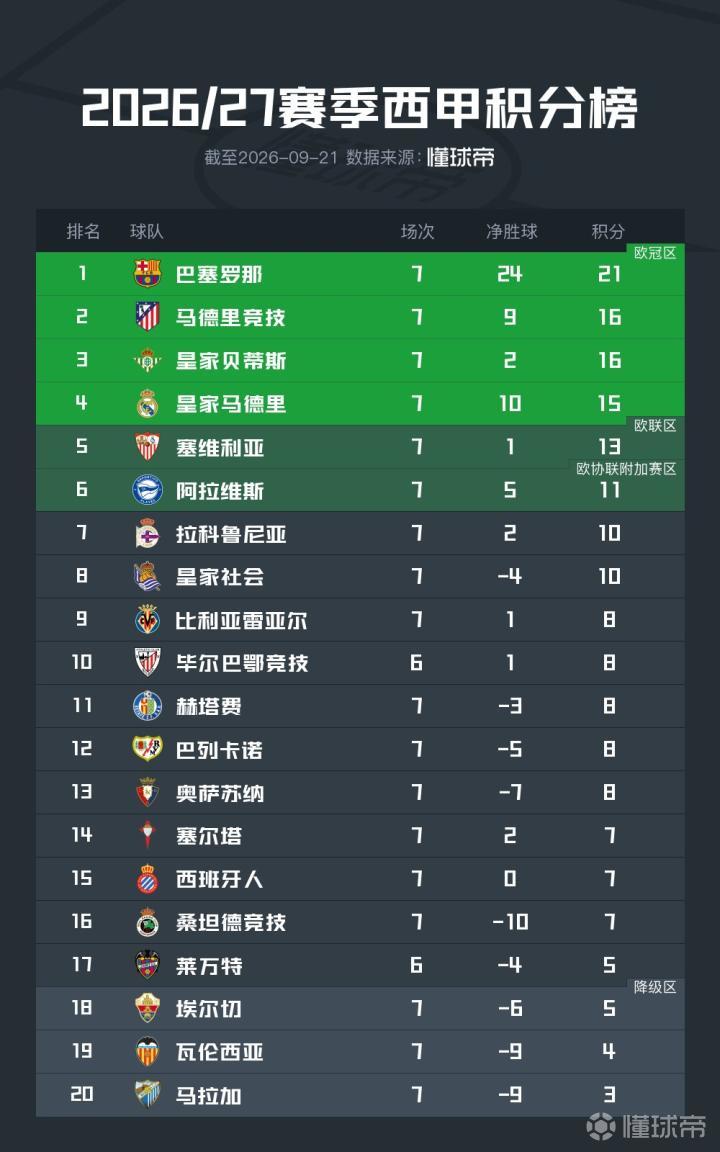This screenshot has width=720, height=1152.
Task: Click the Málaga club crest
Action: (148, 1095)
